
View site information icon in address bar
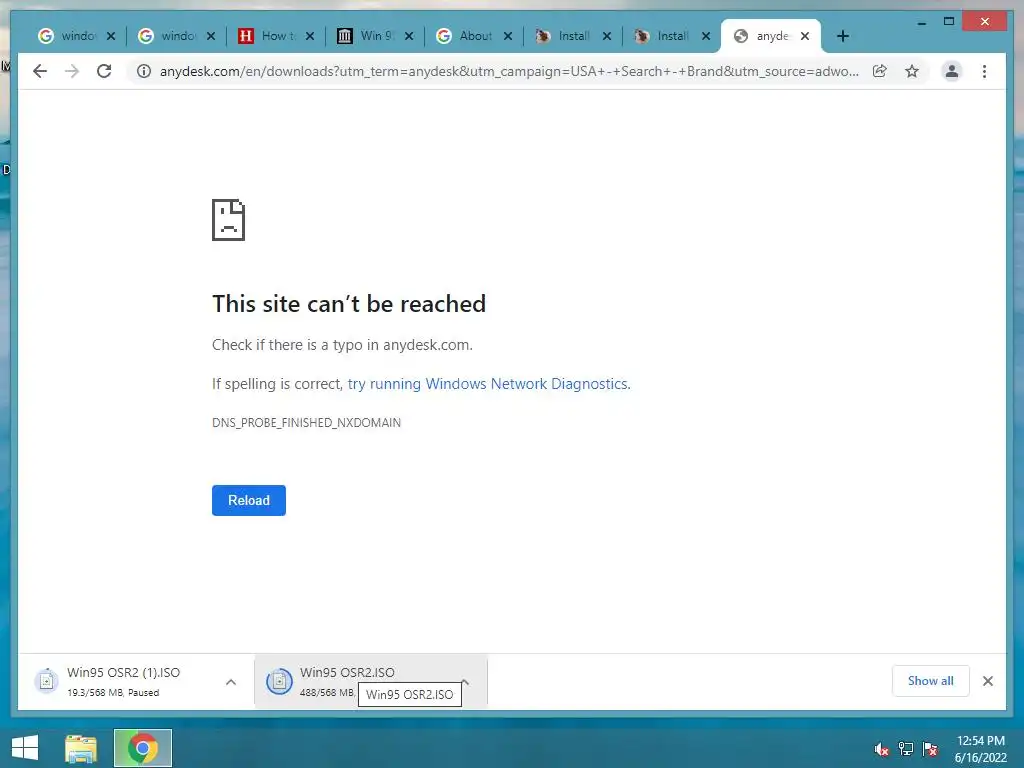click(x=144, y=71)
